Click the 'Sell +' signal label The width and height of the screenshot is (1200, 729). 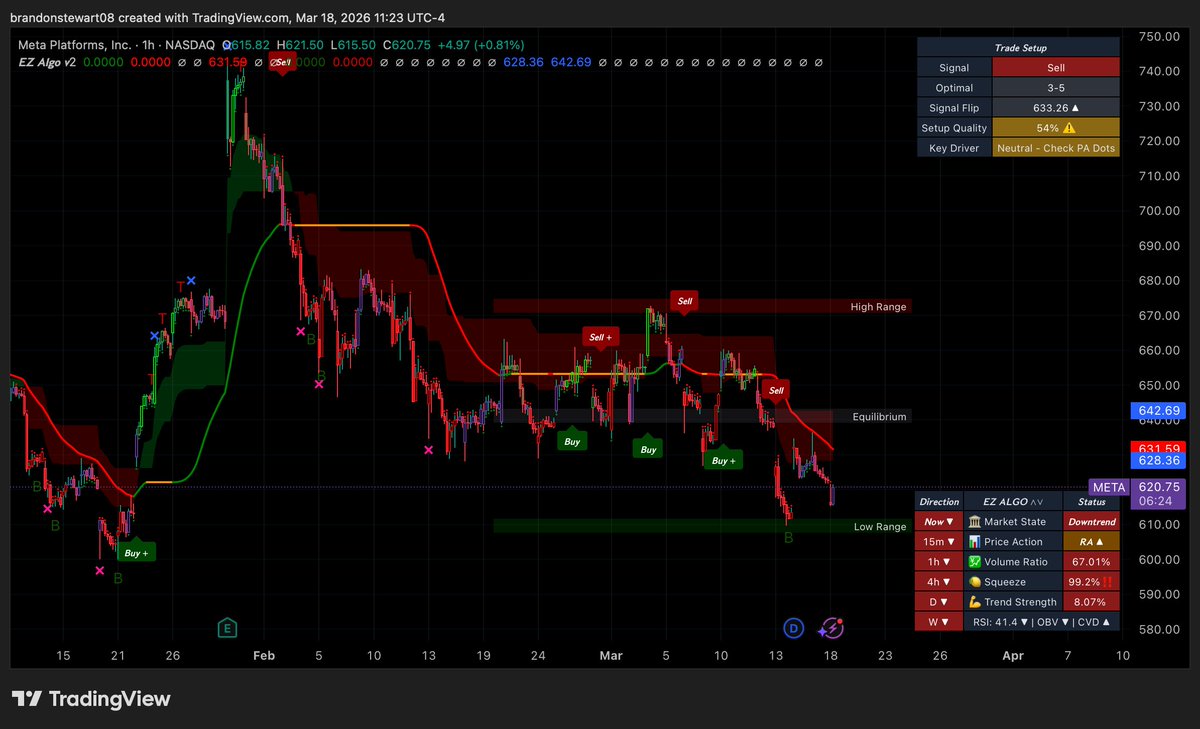tap(601, 338)
